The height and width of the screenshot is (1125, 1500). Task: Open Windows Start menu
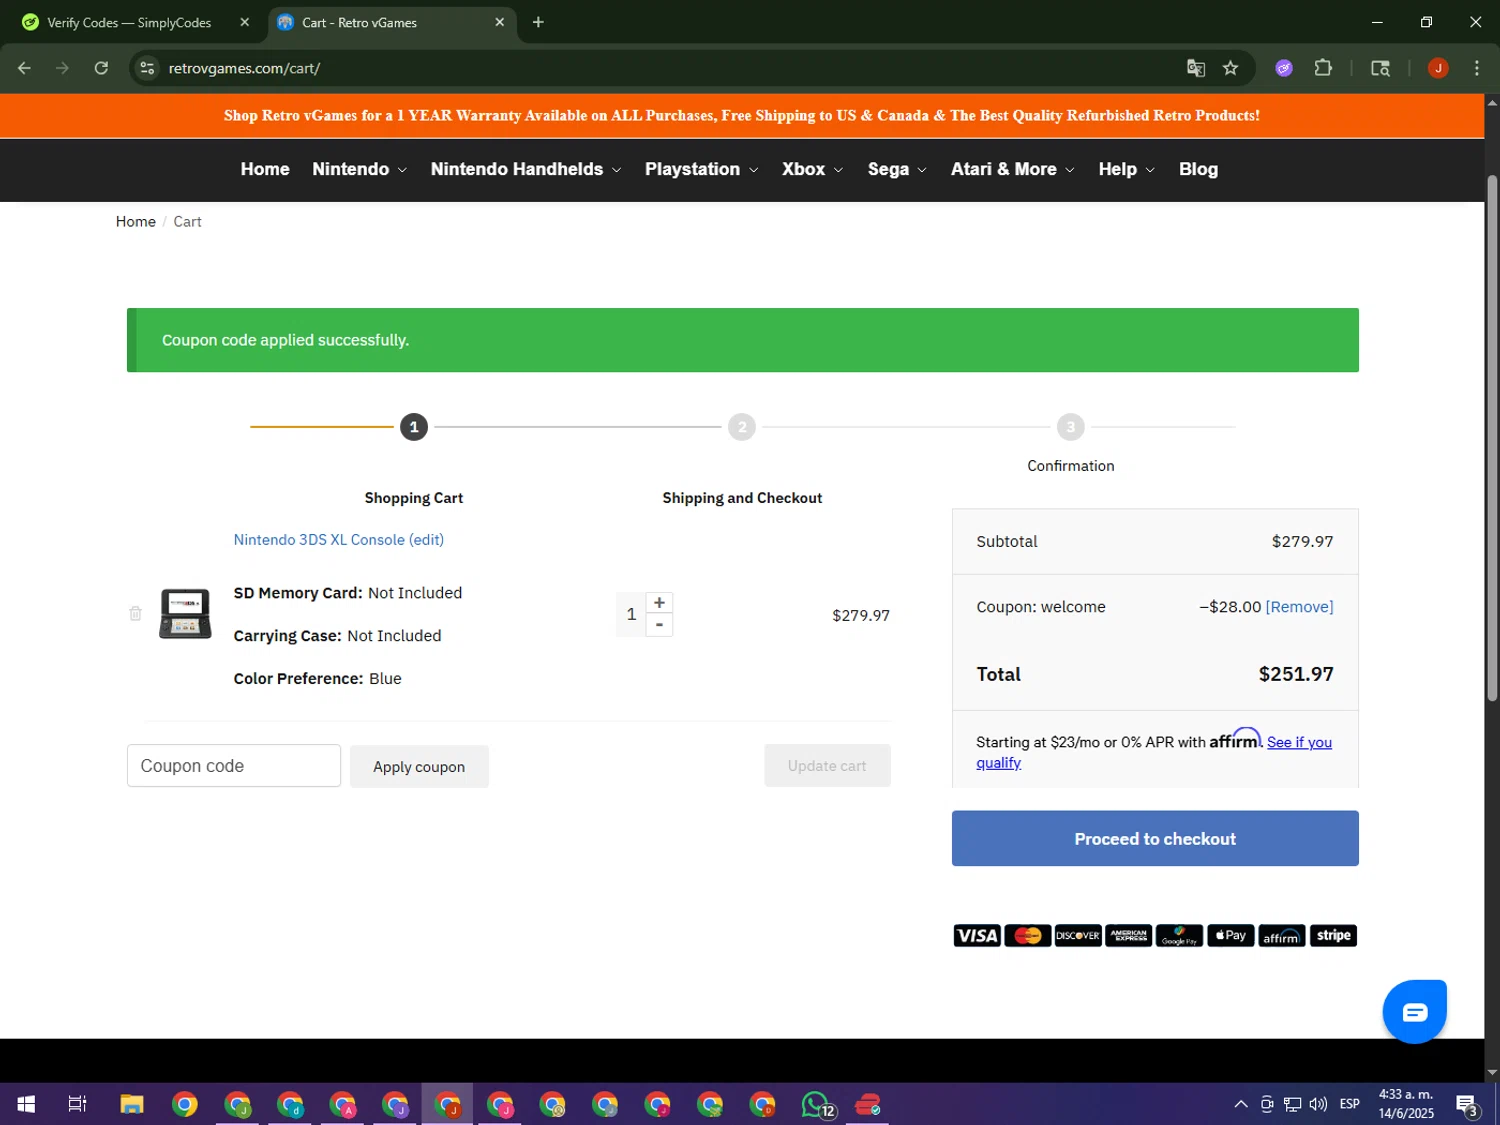point(26,1104)
